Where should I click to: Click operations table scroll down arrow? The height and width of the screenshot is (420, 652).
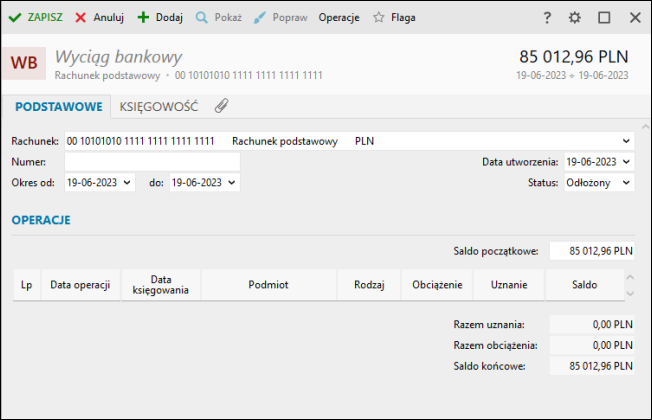point(630,293)
